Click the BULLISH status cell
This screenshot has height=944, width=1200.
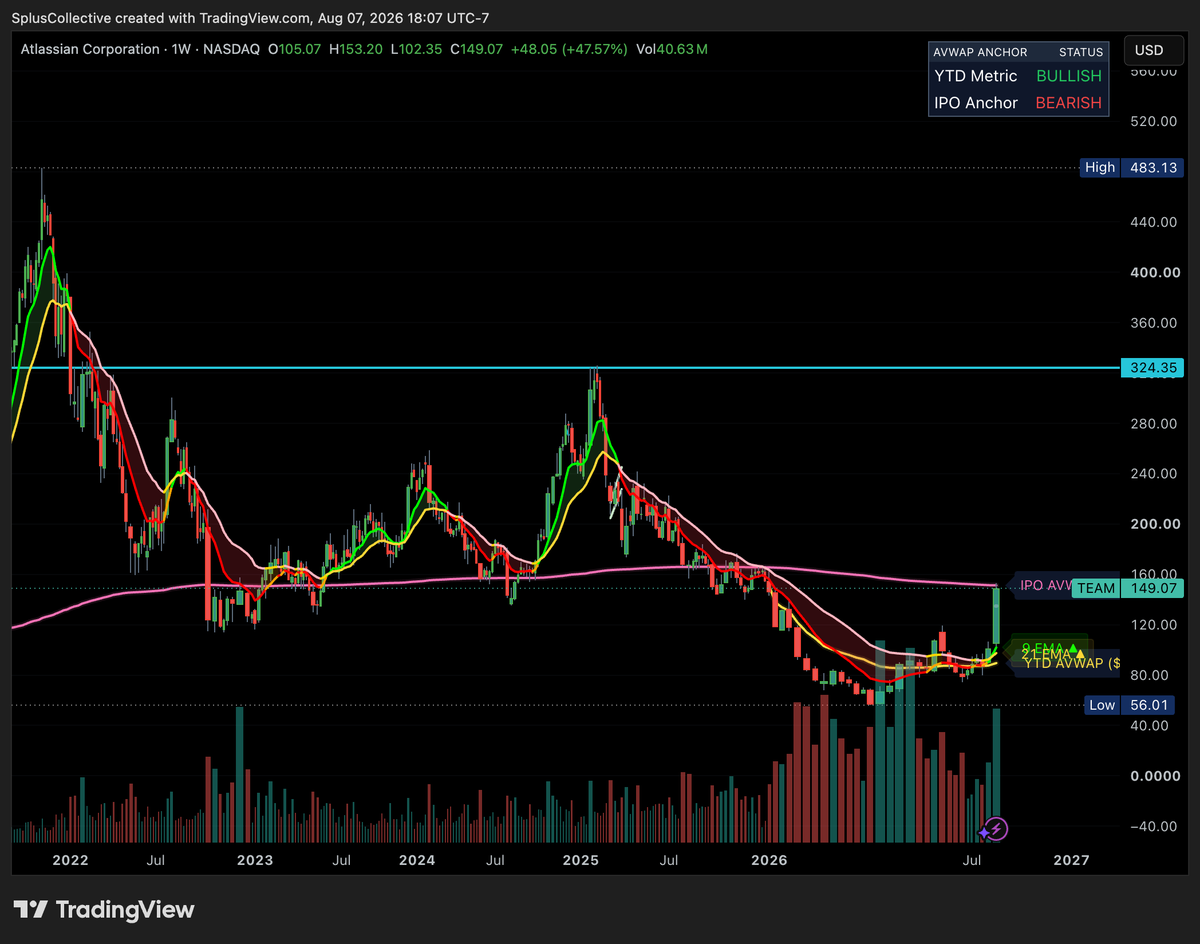tap(1069, 76)
